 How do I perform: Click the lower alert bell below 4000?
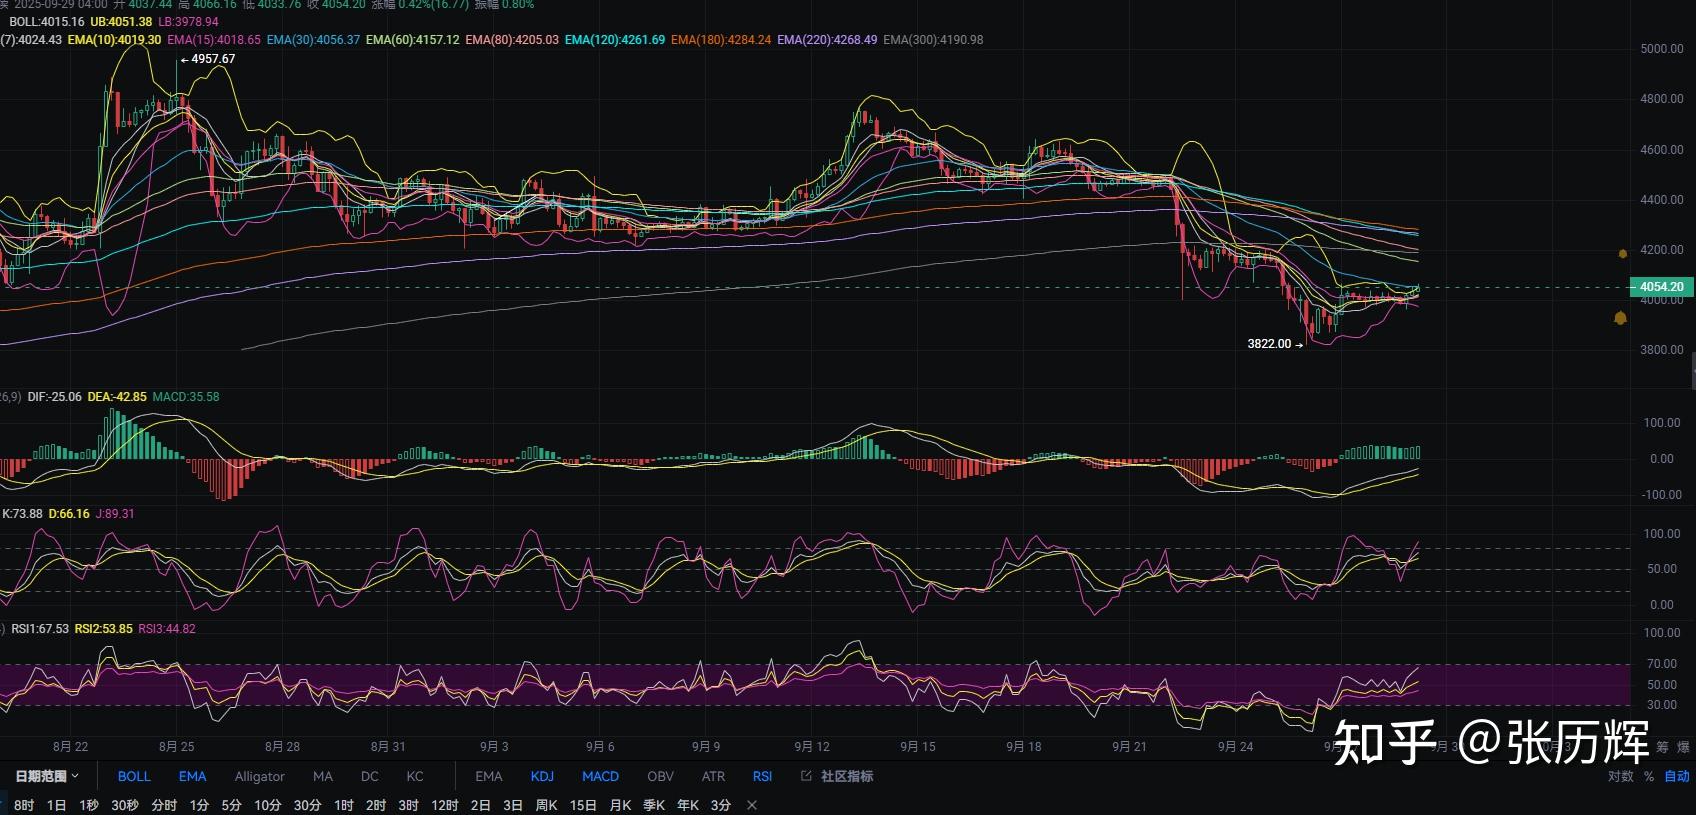1620,318
